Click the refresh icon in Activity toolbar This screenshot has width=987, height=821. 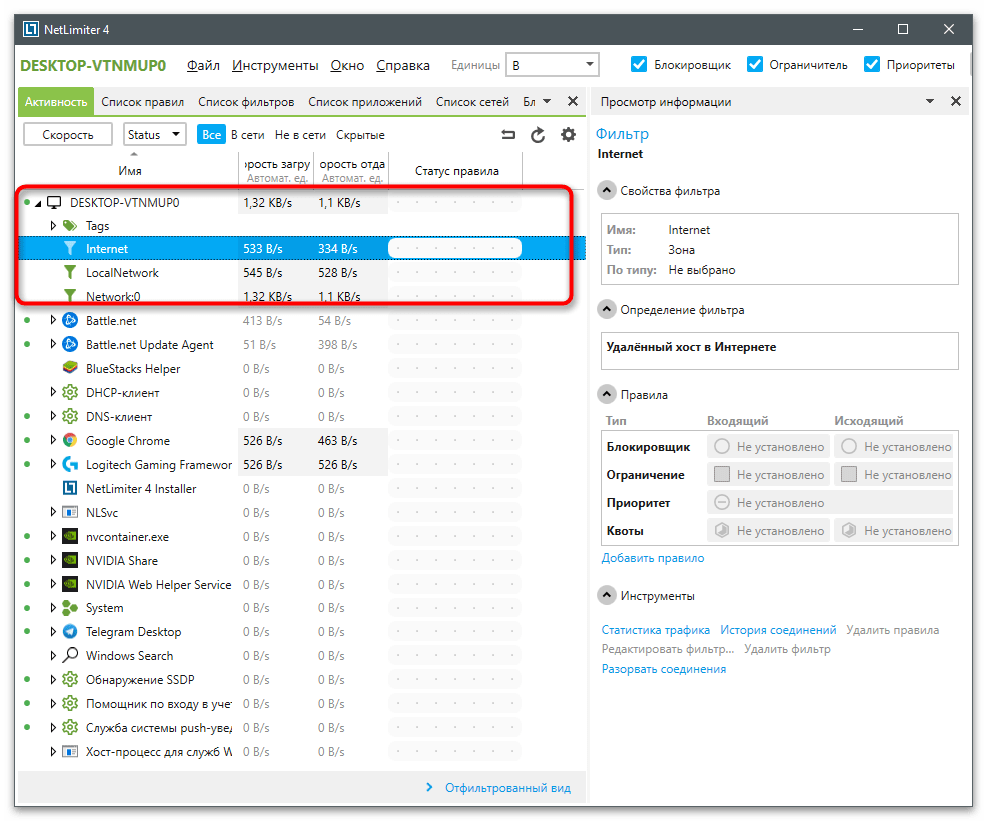pyautogui.click(x=538, y=135)
